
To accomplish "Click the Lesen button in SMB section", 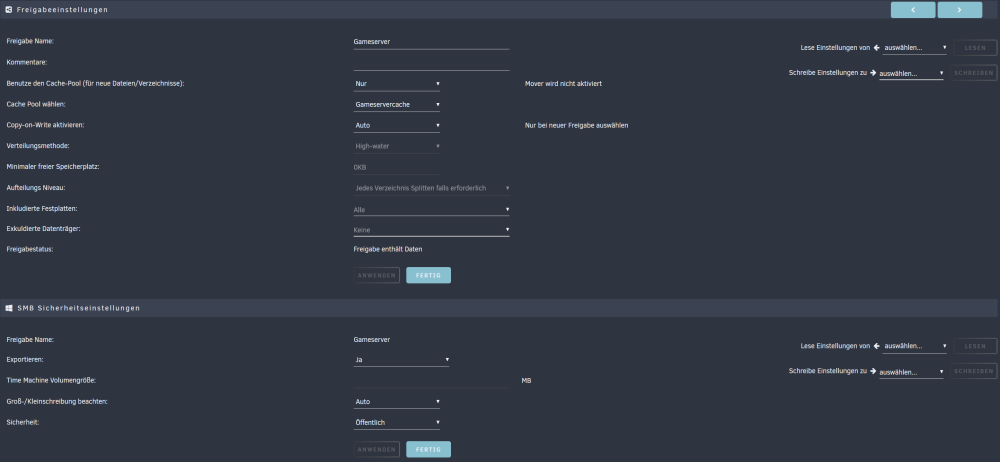I will pos(975,346).
